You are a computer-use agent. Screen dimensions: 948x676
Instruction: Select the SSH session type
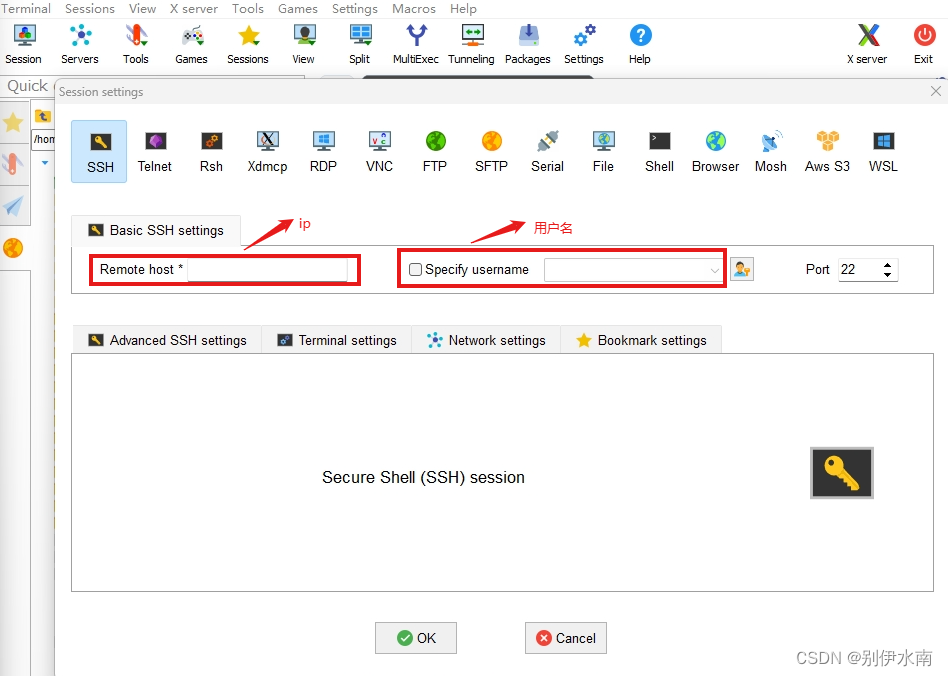click(x=100, y=151)
